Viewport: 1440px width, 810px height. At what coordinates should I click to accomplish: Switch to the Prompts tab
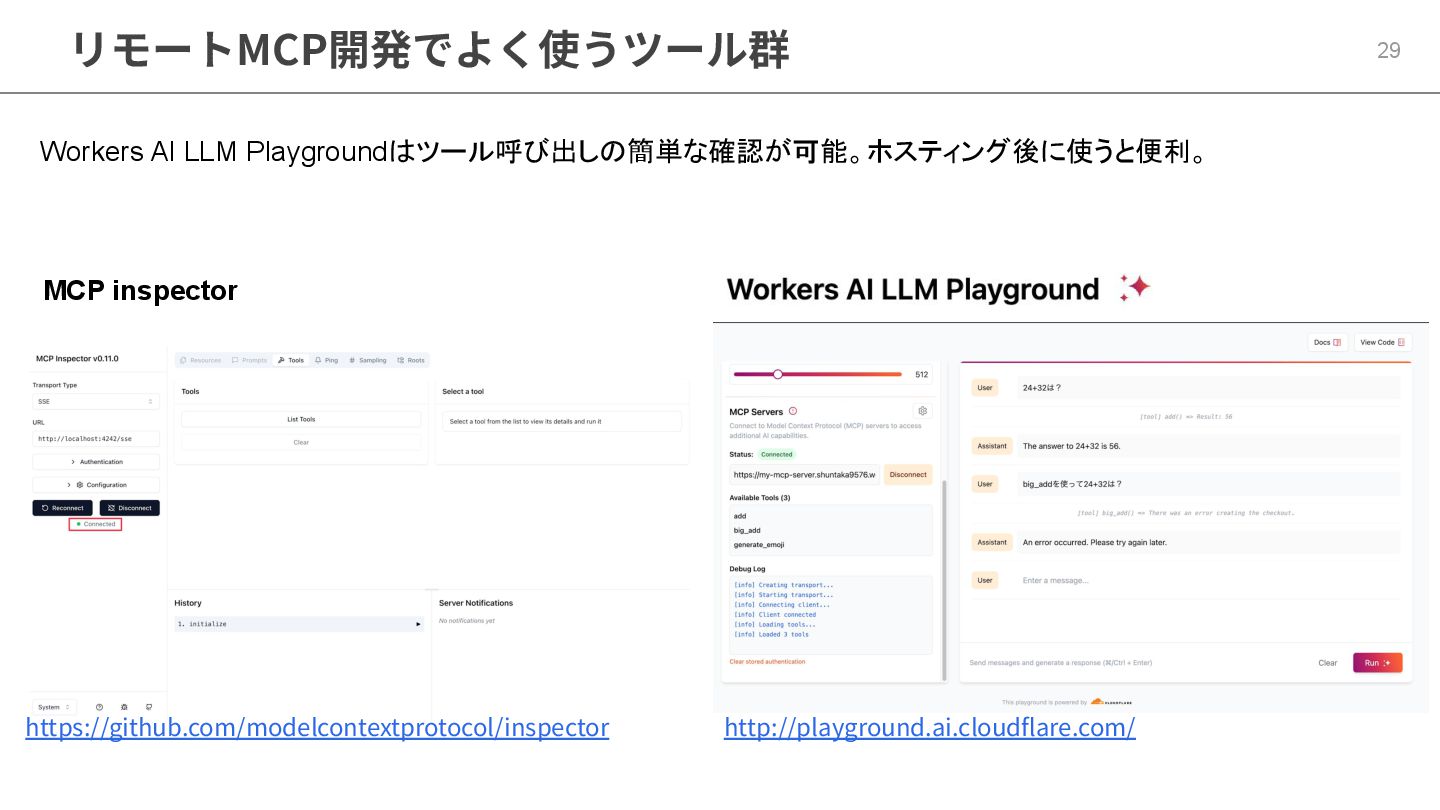pos(249,360)
